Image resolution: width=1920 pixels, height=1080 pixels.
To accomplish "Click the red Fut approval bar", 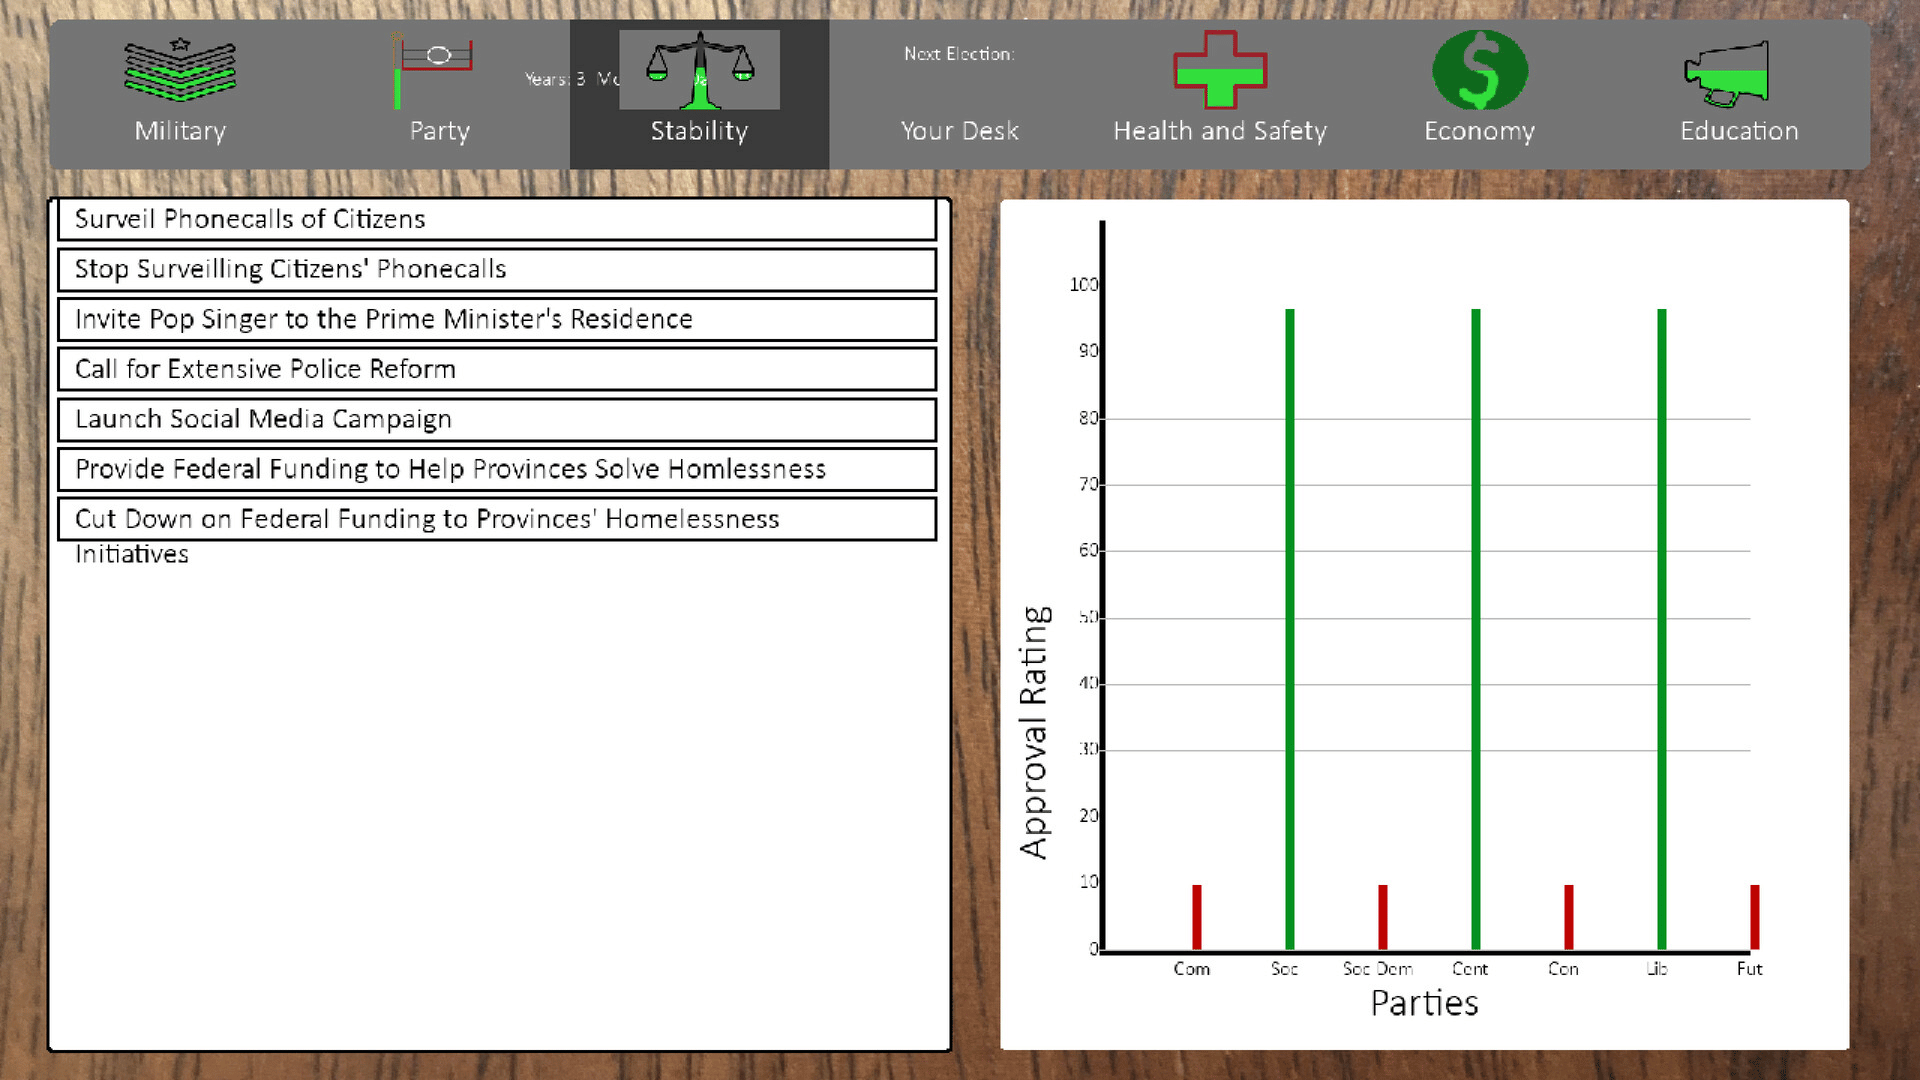I will (1755, 917).
